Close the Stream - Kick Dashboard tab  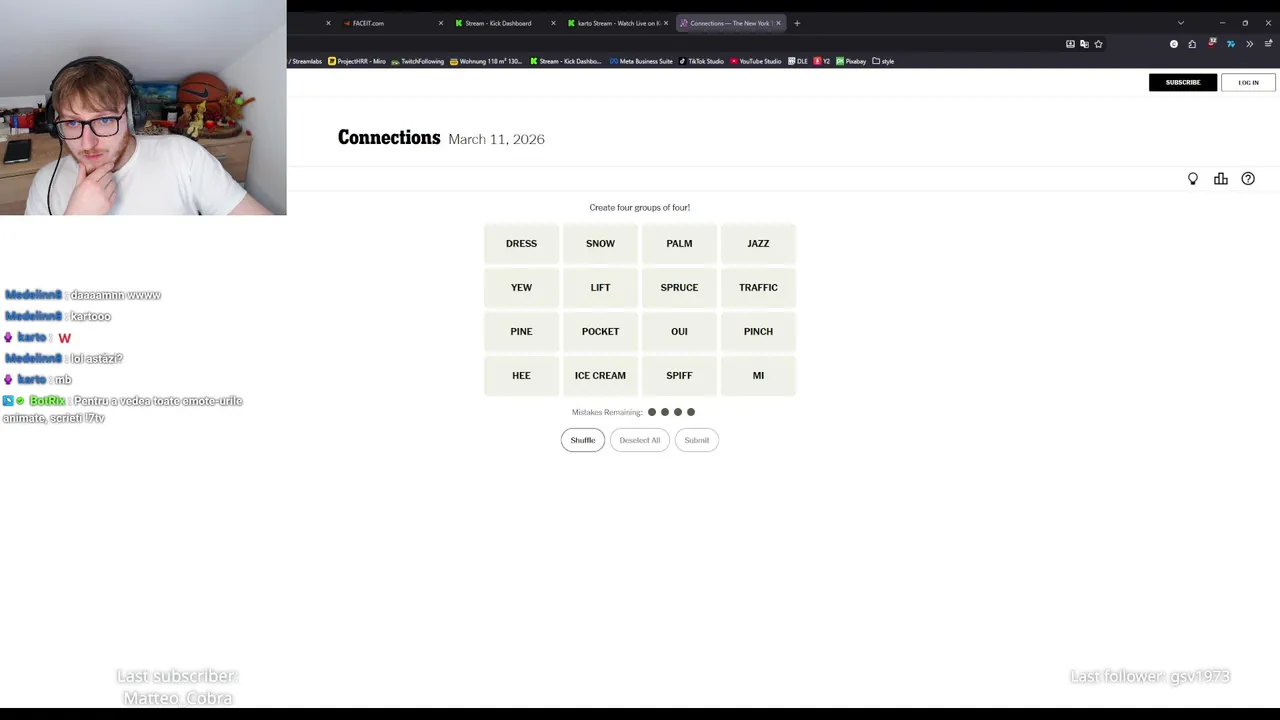point(553,23)
